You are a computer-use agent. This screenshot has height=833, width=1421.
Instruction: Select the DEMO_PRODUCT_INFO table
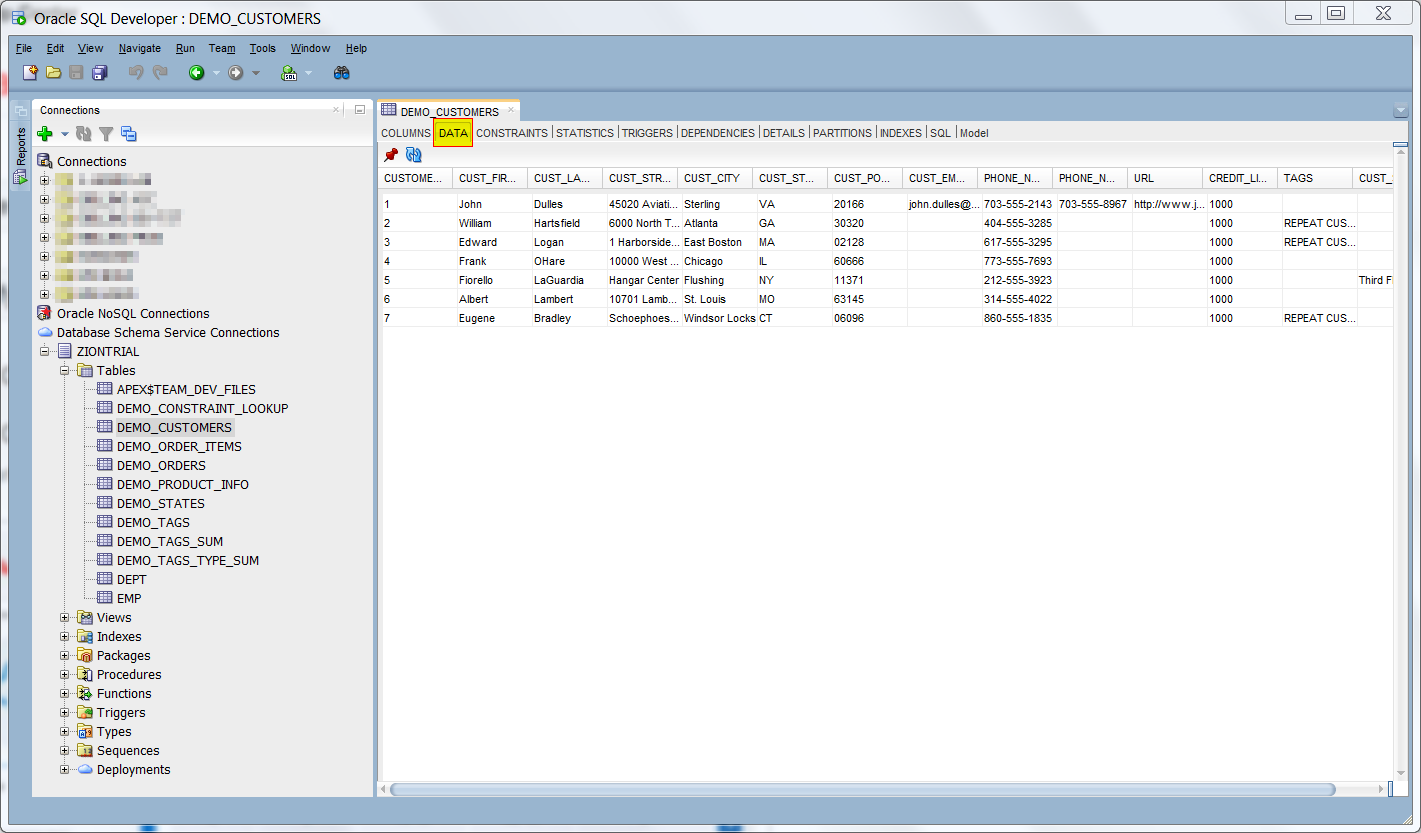point(183,485)
